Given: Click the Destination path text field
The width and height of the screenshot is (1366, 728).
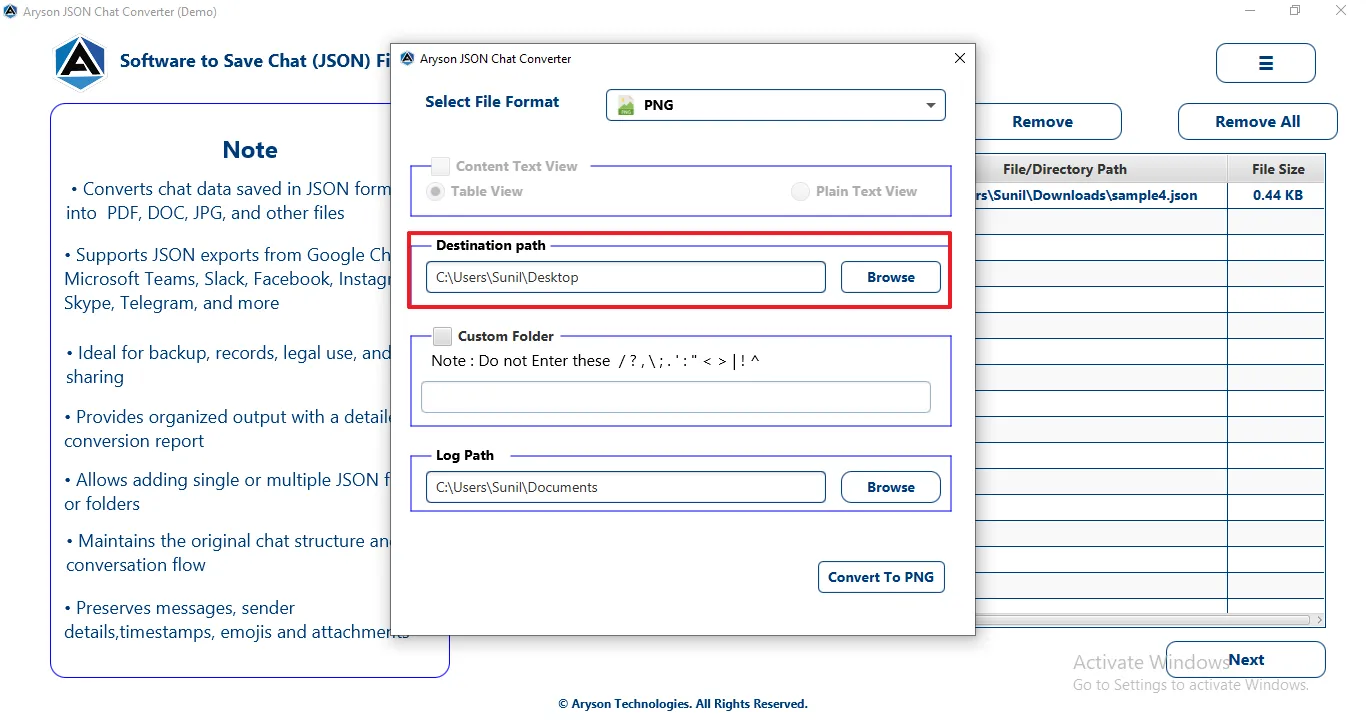Looking at the screenshot, I should (x=626, y=277).
